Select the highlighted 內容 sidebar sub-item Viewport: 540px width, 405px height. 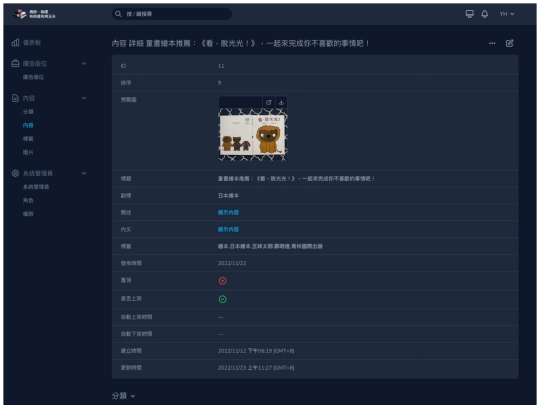click(x=28, y=125)
